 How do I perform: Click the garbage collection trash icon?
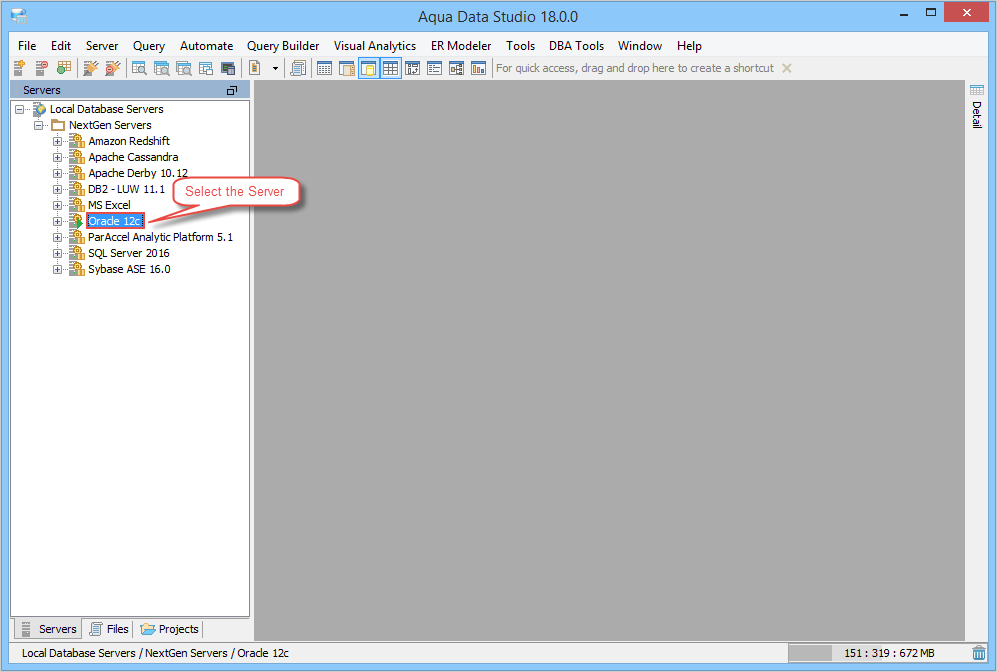click(979, 652)
